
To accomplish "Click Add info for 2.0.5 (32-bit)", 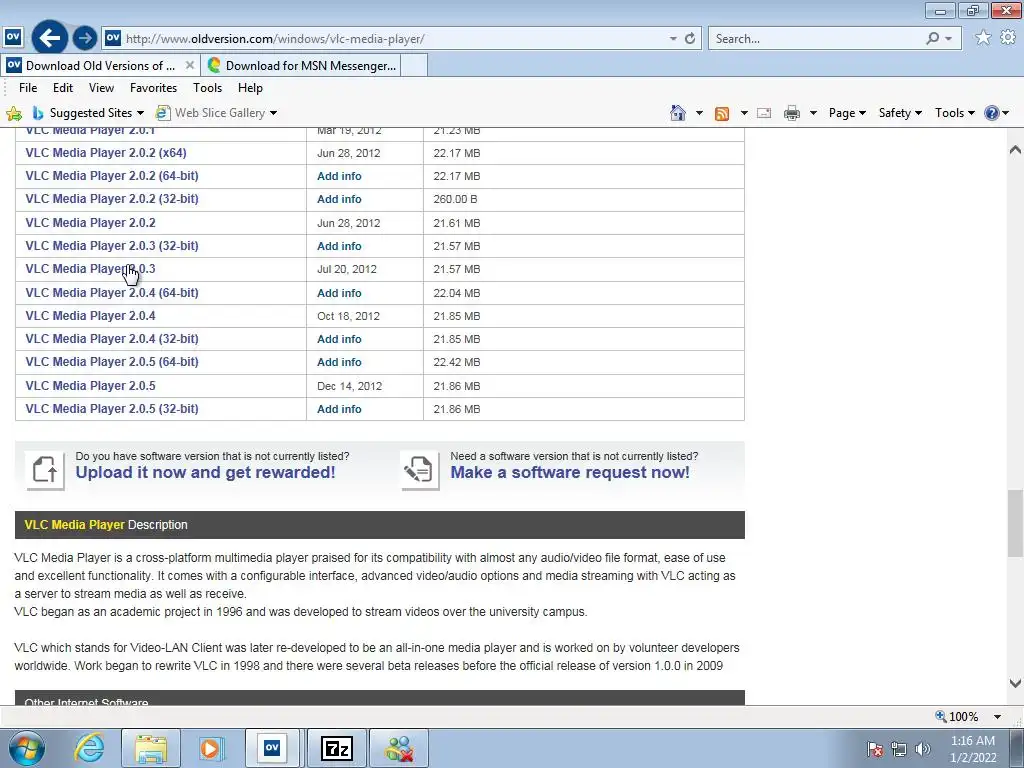I will coord(339,409).
